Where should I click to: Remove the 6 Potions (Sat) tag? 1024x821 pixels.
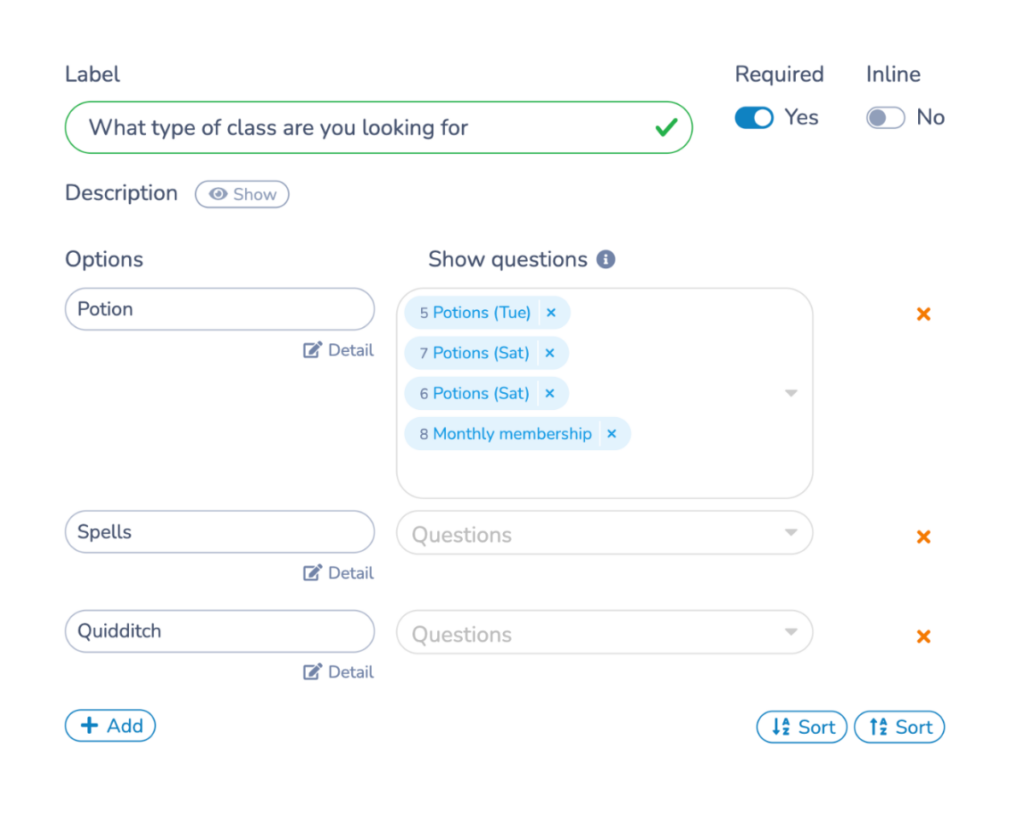coord(549,393)
